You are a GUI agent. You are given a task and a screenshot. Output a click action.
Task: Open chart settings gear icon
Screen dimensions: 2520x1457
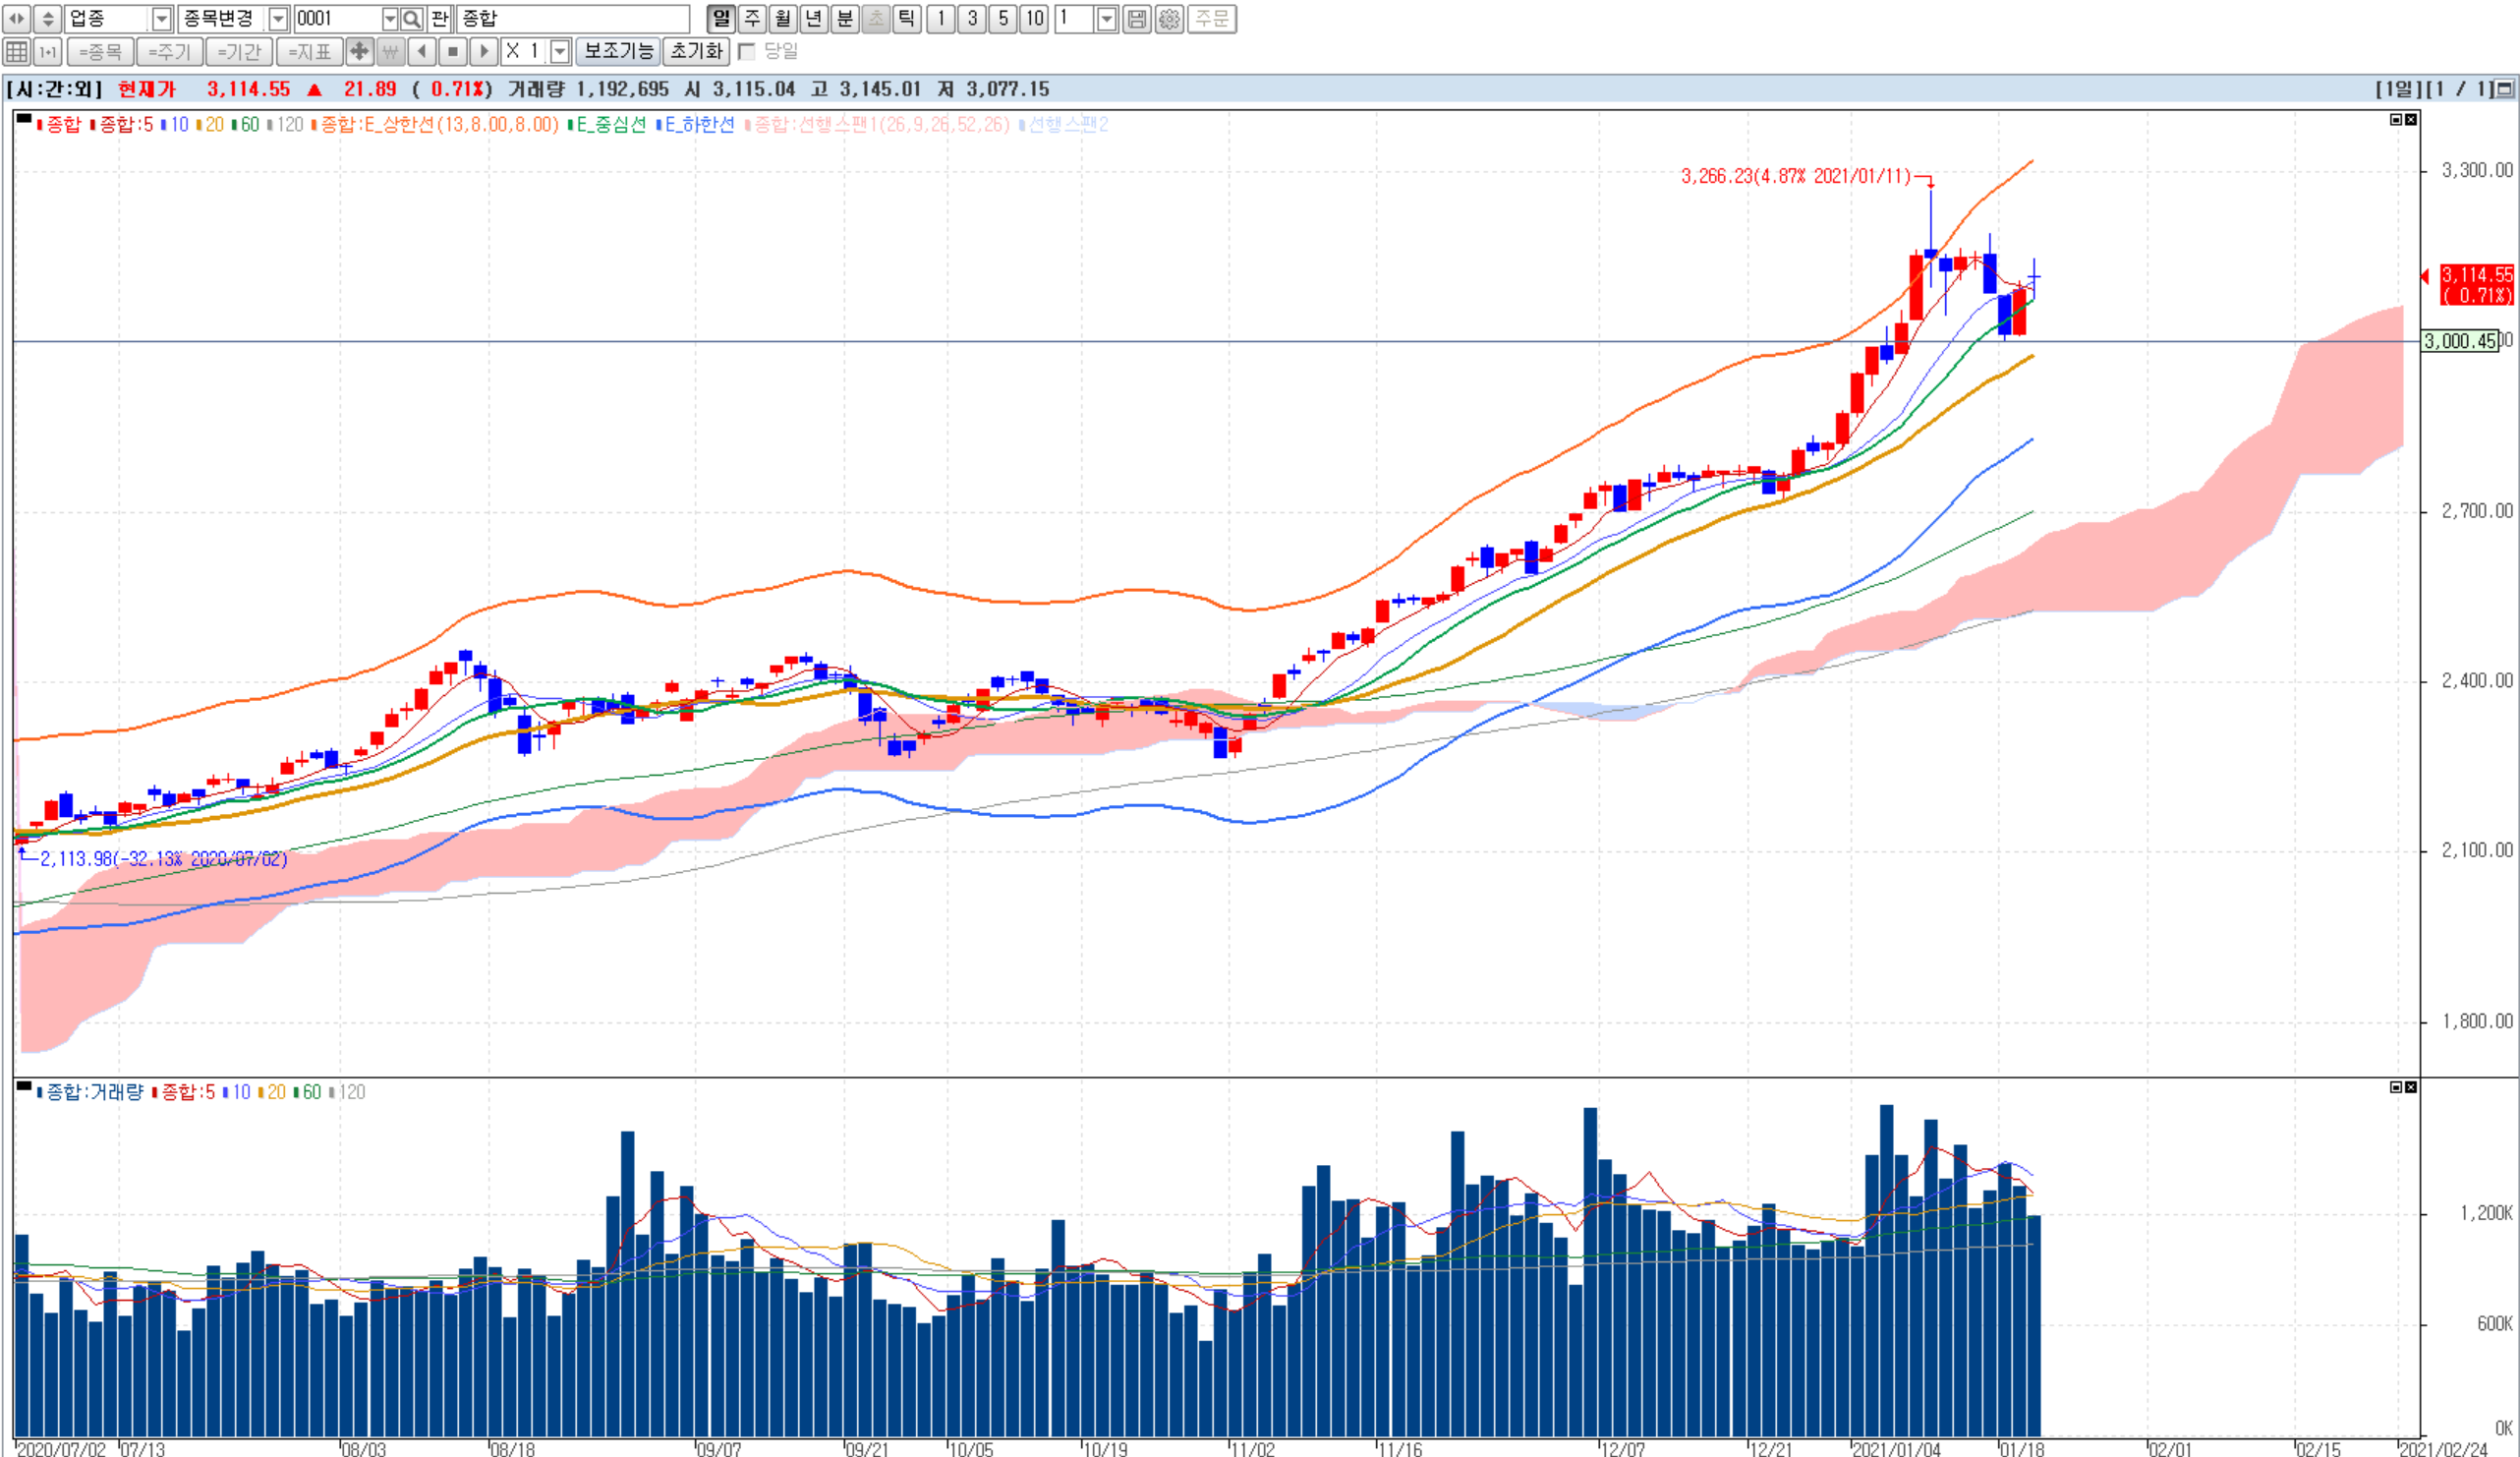tap(1168, 18)
